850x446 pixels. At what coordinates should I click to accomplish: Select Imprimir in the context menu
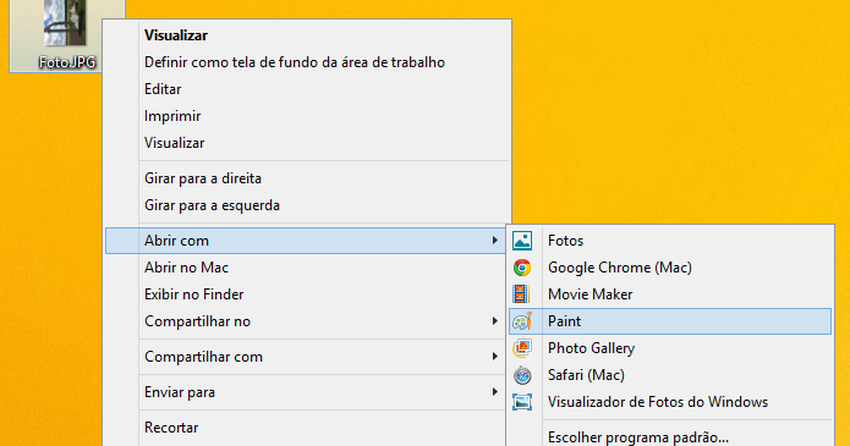172,116
